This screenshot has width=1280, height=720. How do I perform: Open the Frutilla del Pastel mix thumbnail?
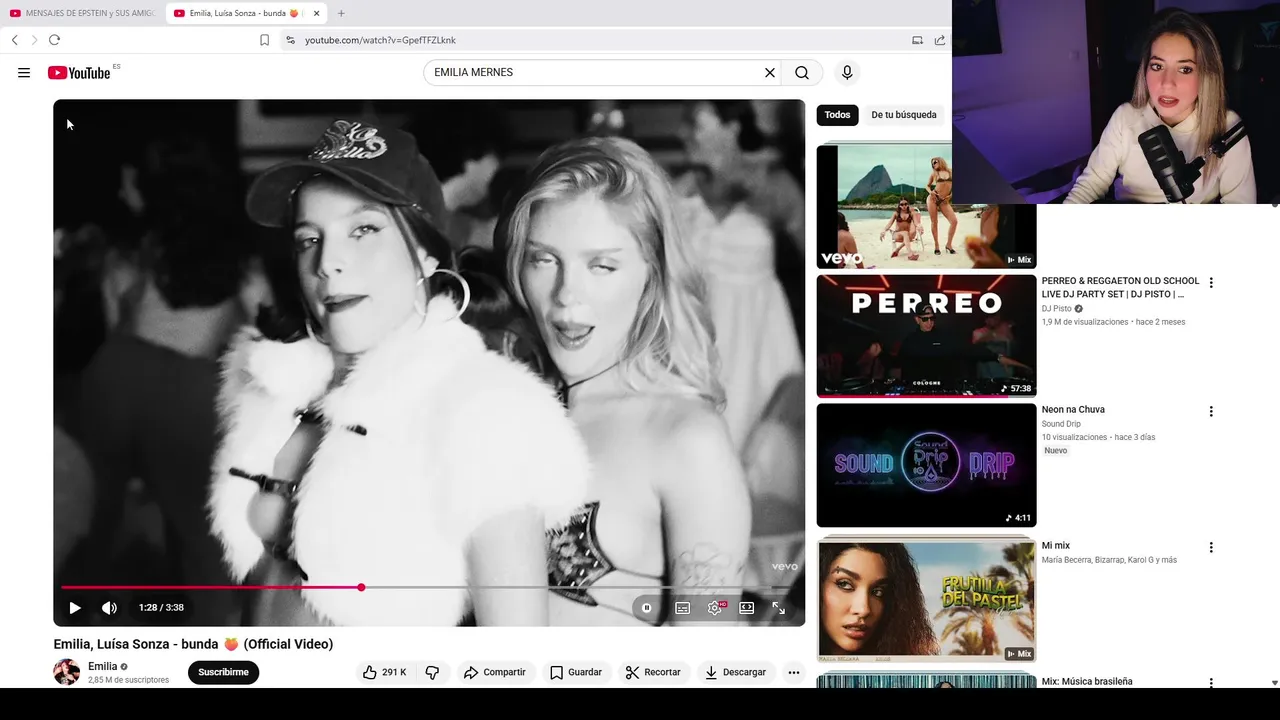[926, 601]
